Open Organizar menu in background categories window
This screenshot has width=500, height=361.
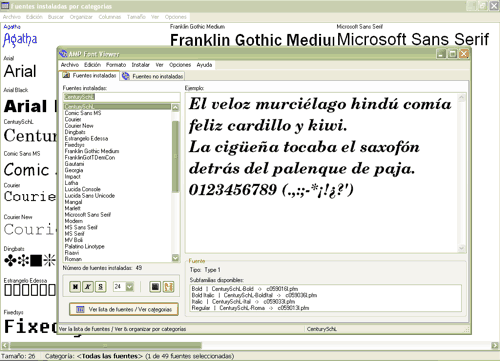point(81,17)
